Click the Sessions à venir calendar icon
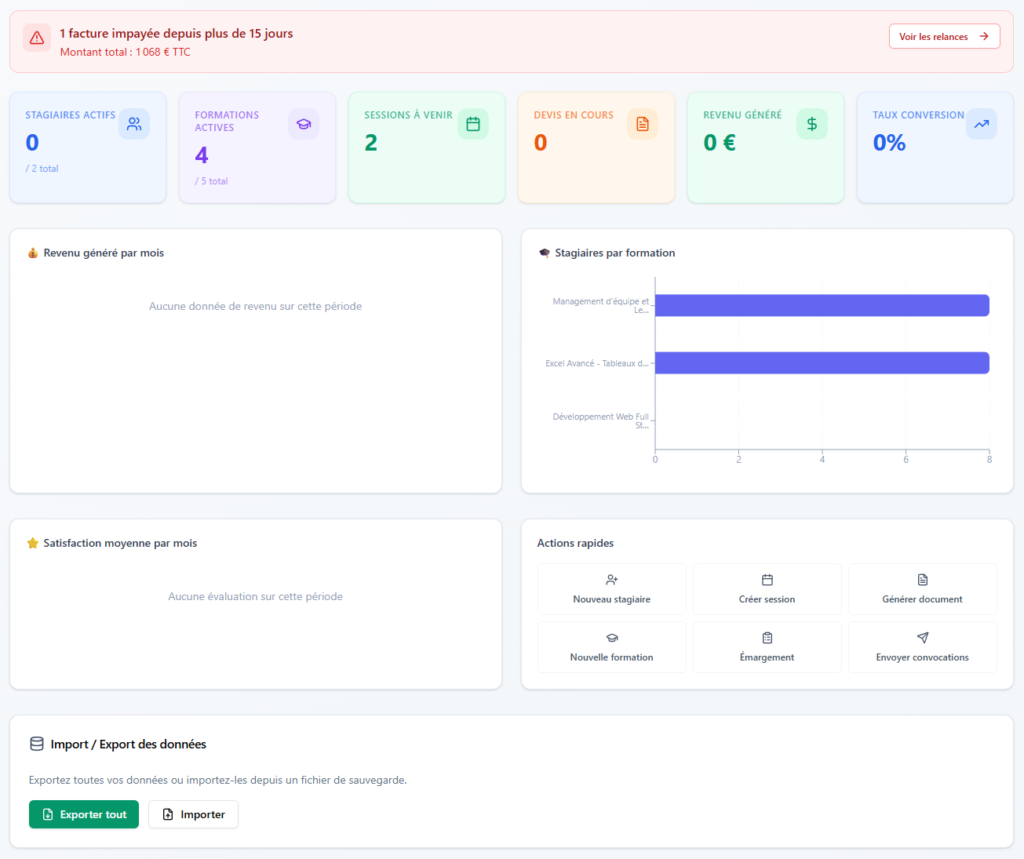1024x859 pixels. pos(473,124)
